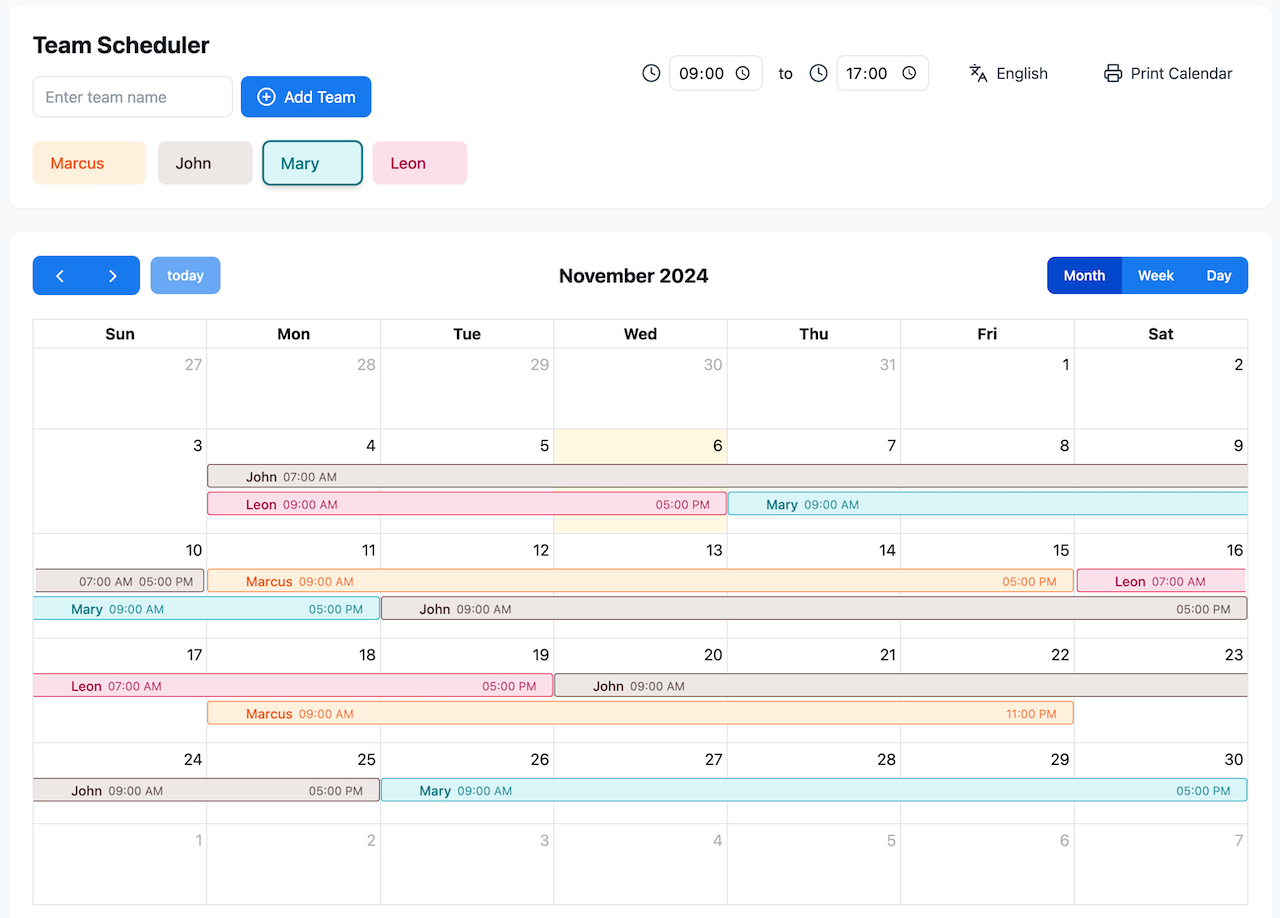Select the Month view tab

pos(1085,276)
